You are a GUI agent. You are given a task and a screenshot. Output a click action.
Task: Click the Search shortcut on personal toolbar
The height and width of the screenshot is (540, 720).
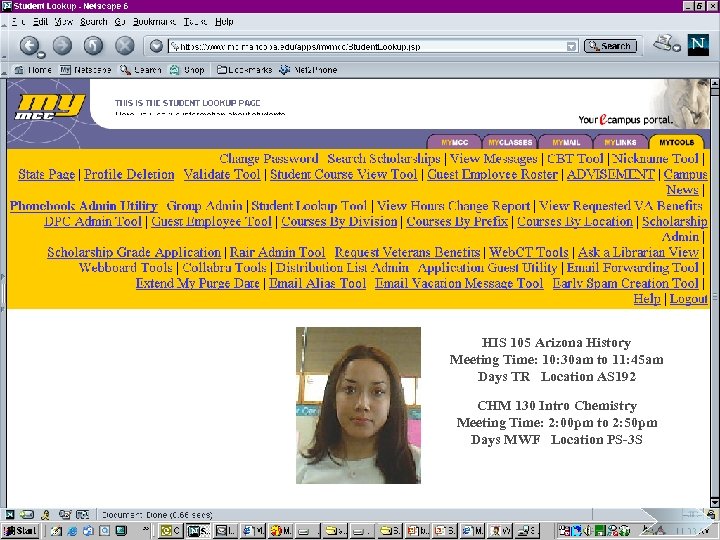click(141, 70)
